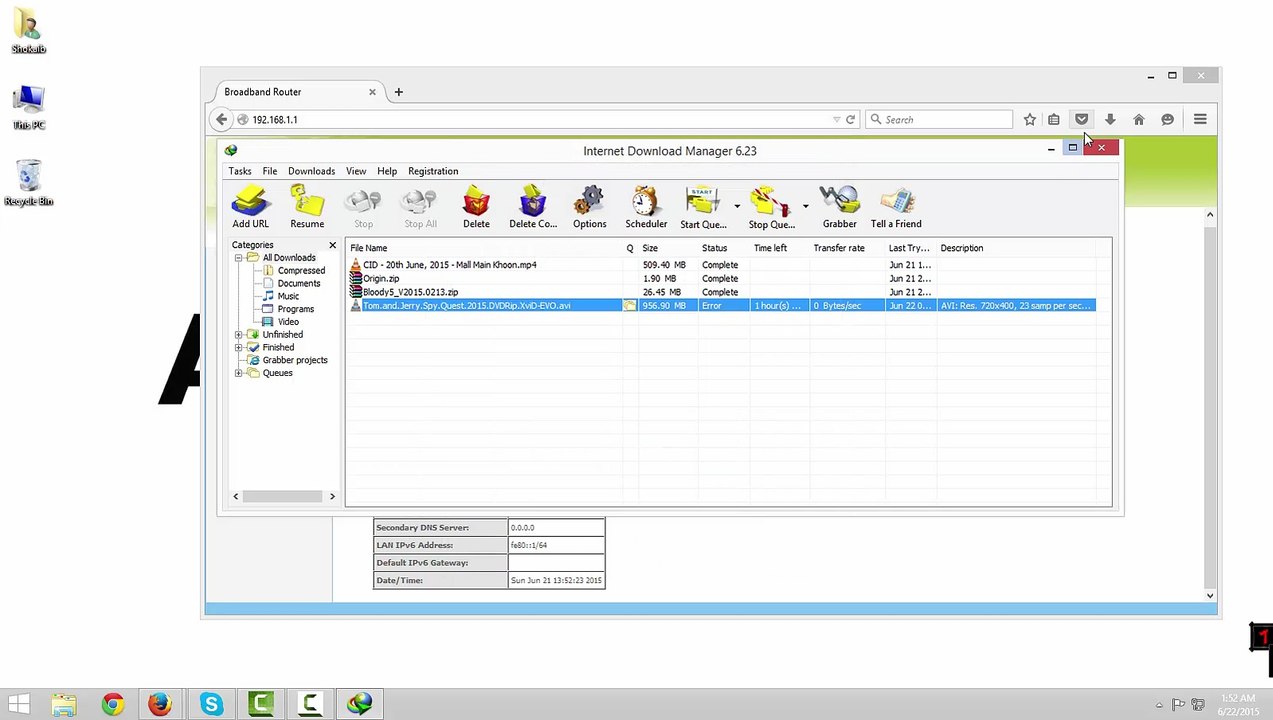
Task: Select Grabber projects in the tree
Action: [x=295, y=360]
